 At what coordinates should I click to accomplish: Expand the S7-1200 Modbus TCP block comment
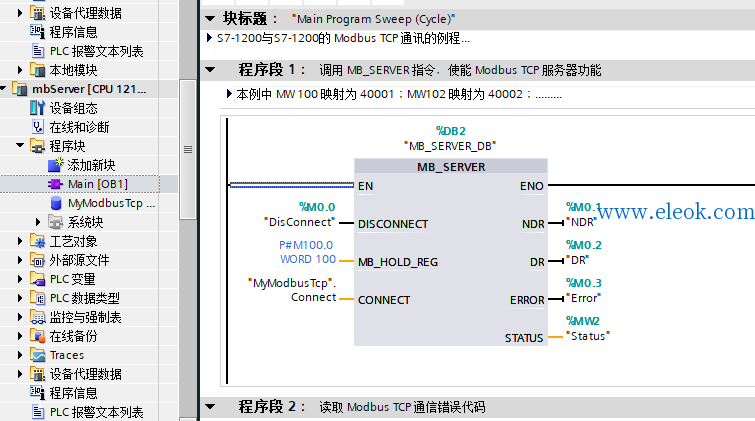[x=209, y=38]
